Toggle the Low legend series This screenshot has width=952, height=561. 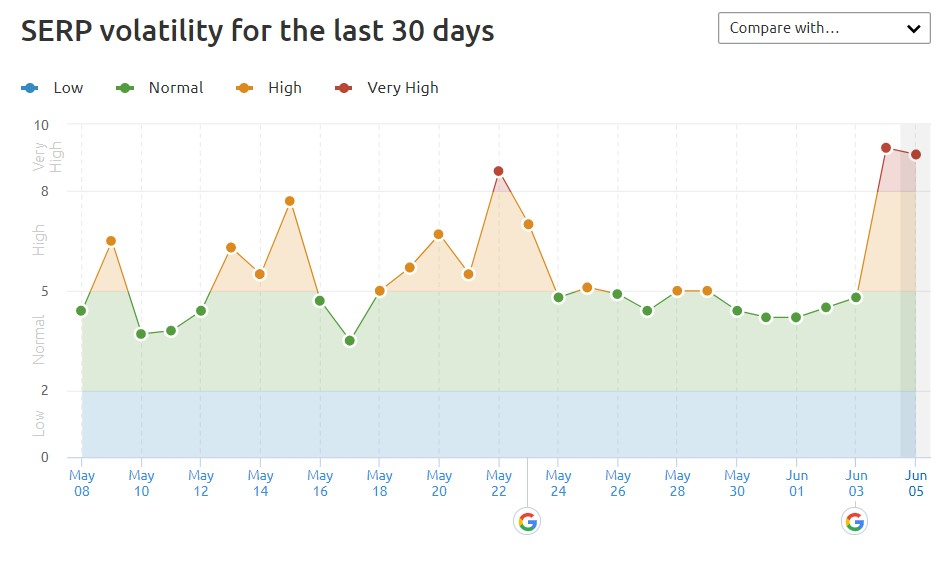tap(52, 88)
